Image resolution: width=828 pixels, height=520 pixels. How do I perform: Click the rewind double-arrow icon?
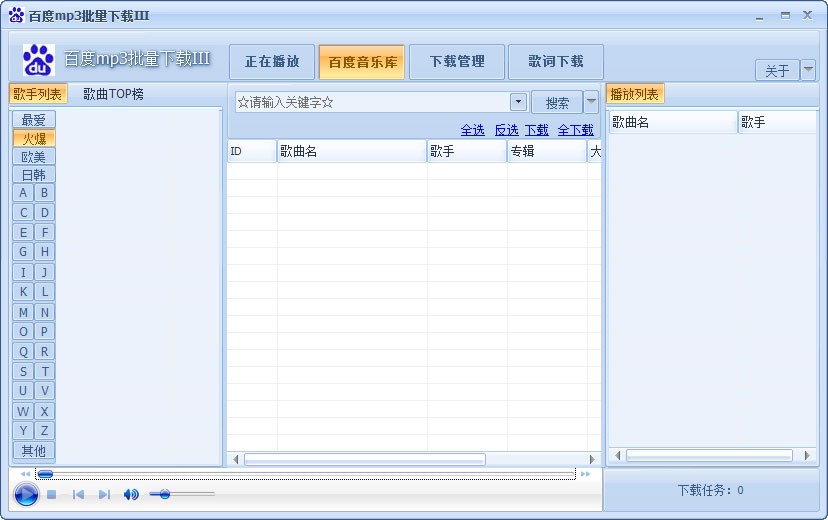coord(25,474)
